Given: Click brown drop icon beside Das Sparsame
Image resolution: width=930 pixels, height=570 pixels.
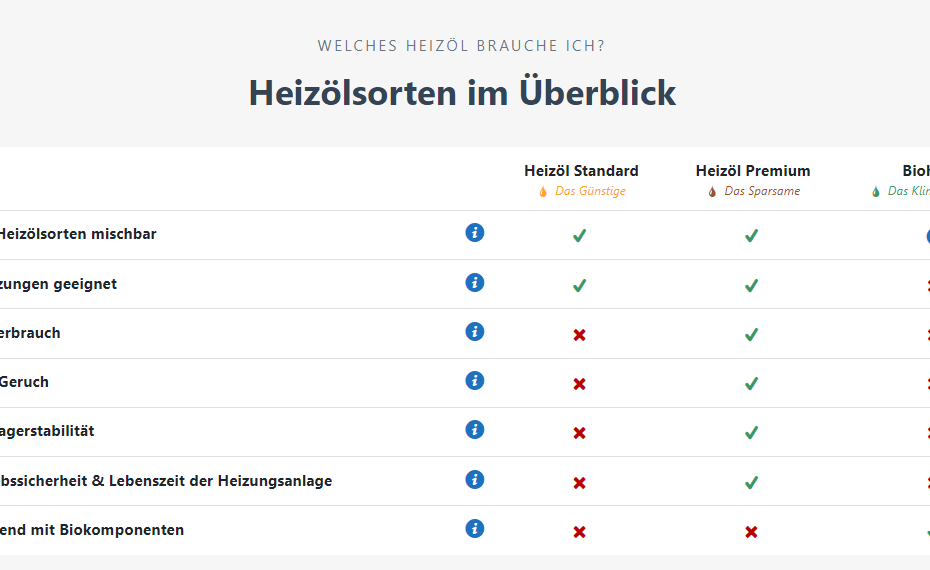Looking at the screenshot, I should [712, 192].
